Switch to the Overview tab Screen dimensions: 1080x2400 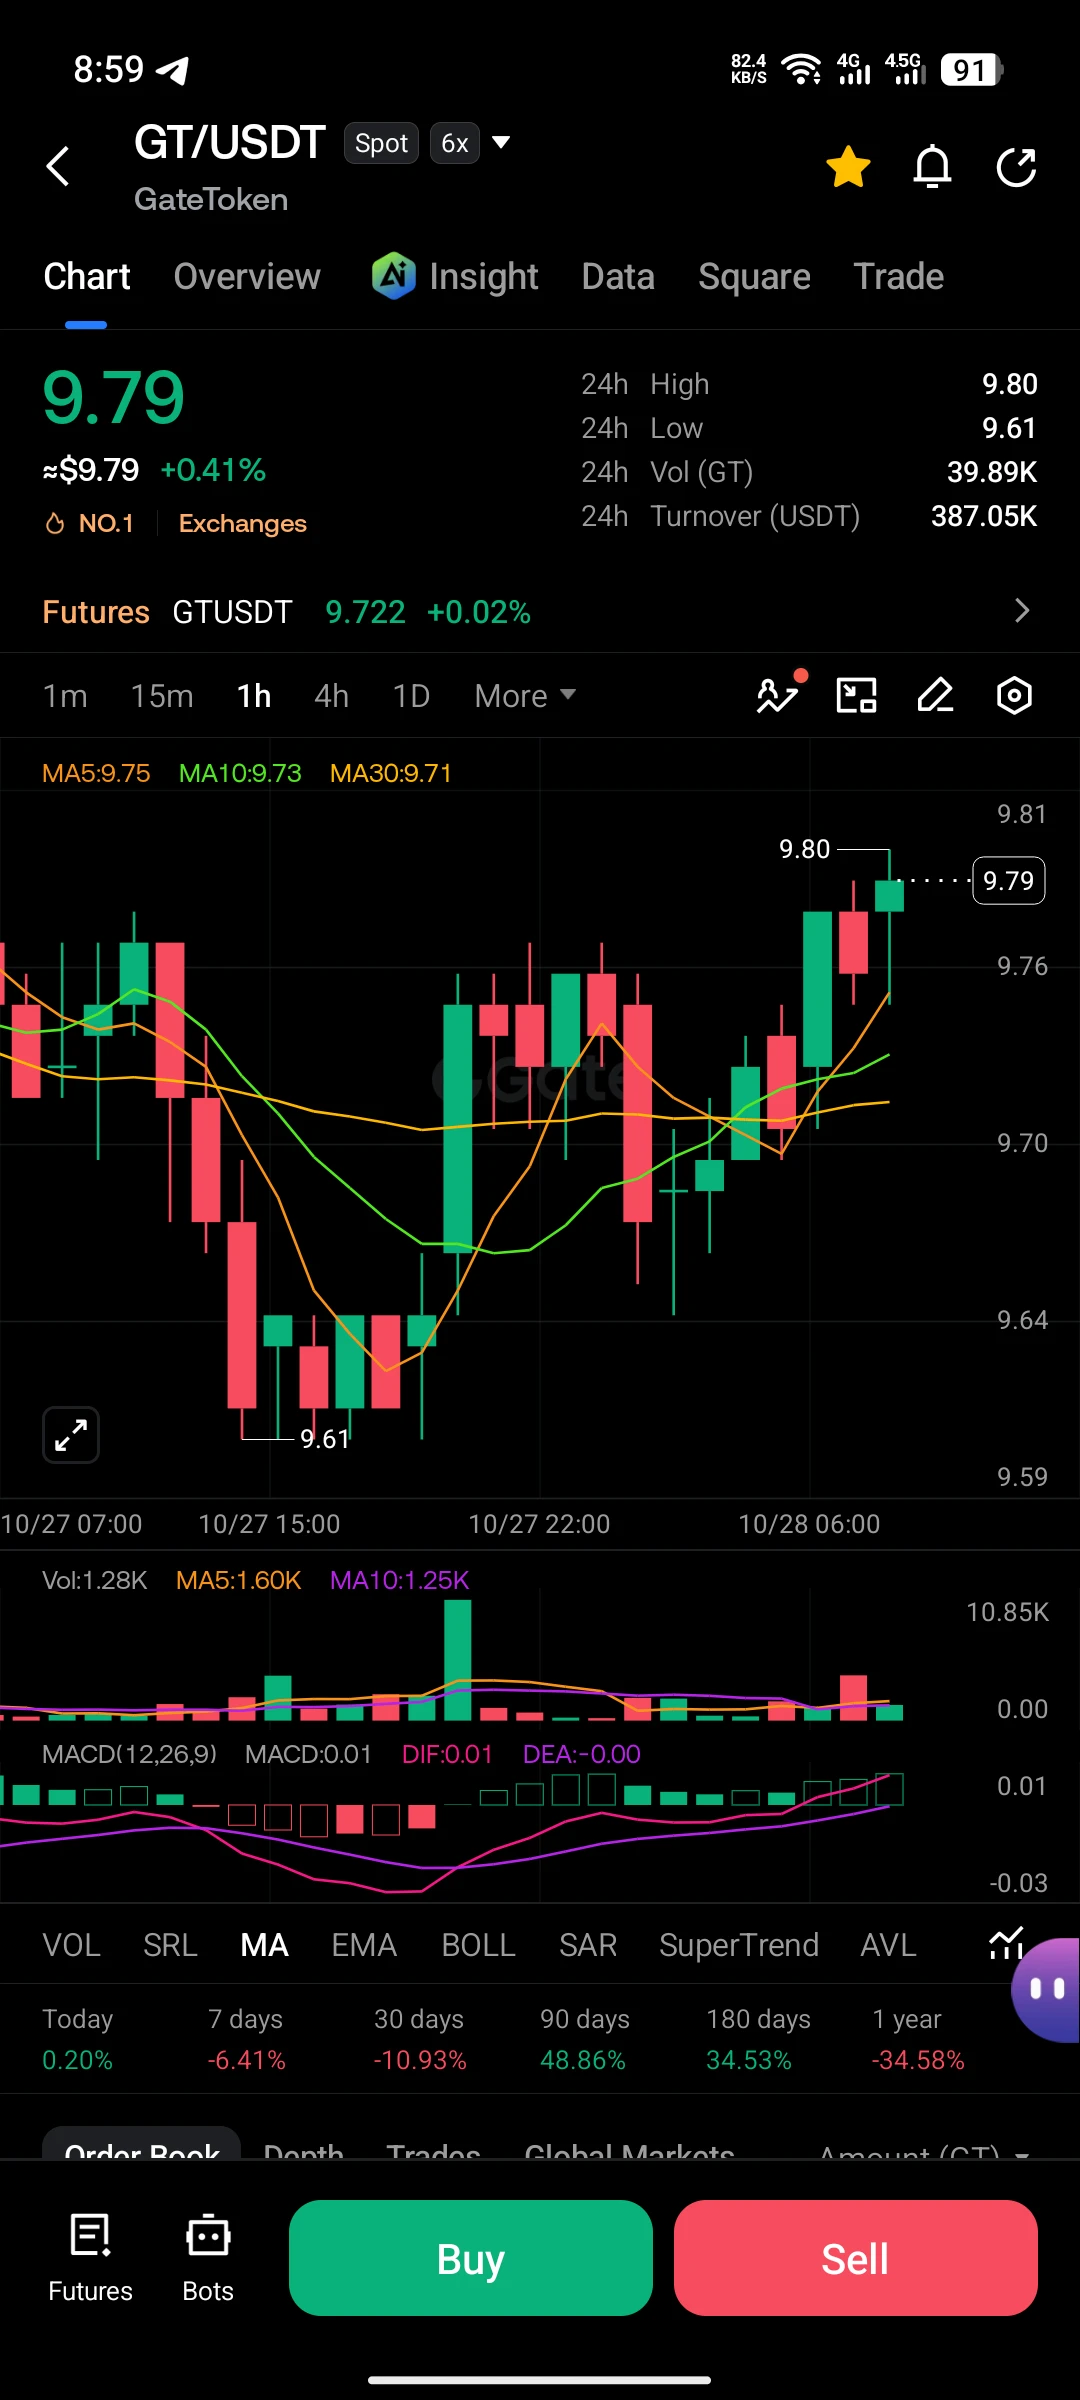point(247,276)
